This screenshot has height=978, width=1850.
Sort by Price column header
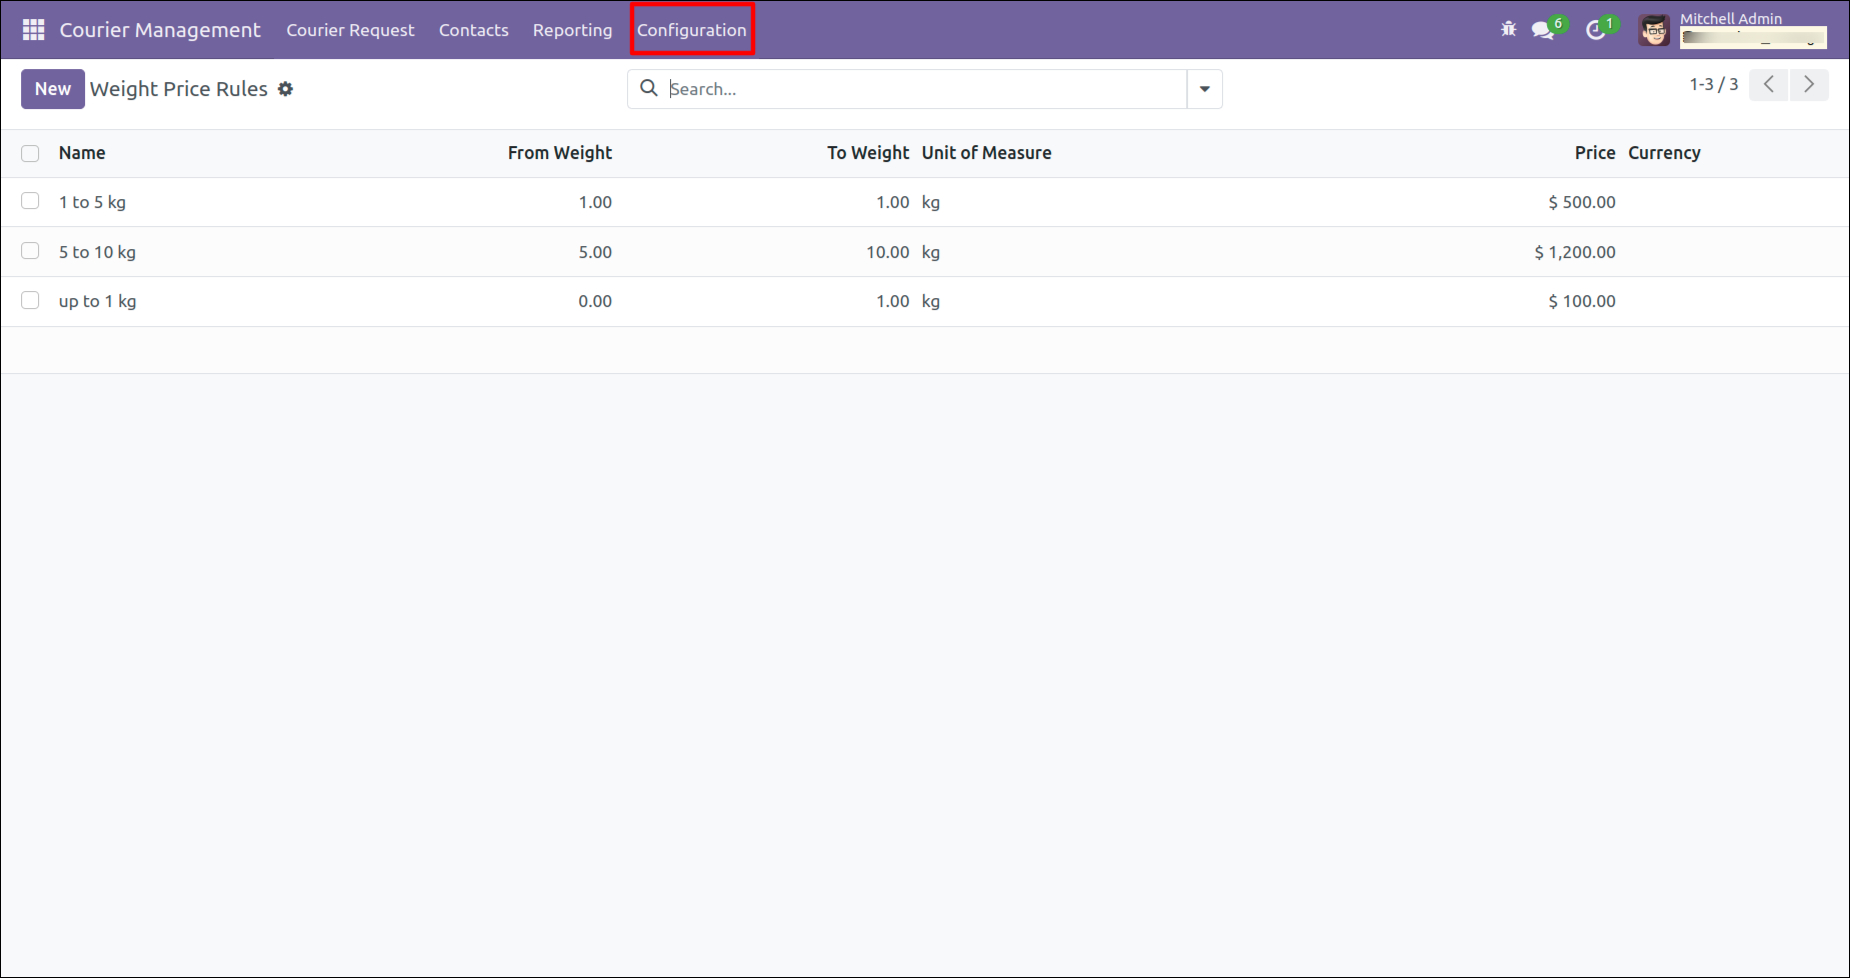(x=1595, y=153)
